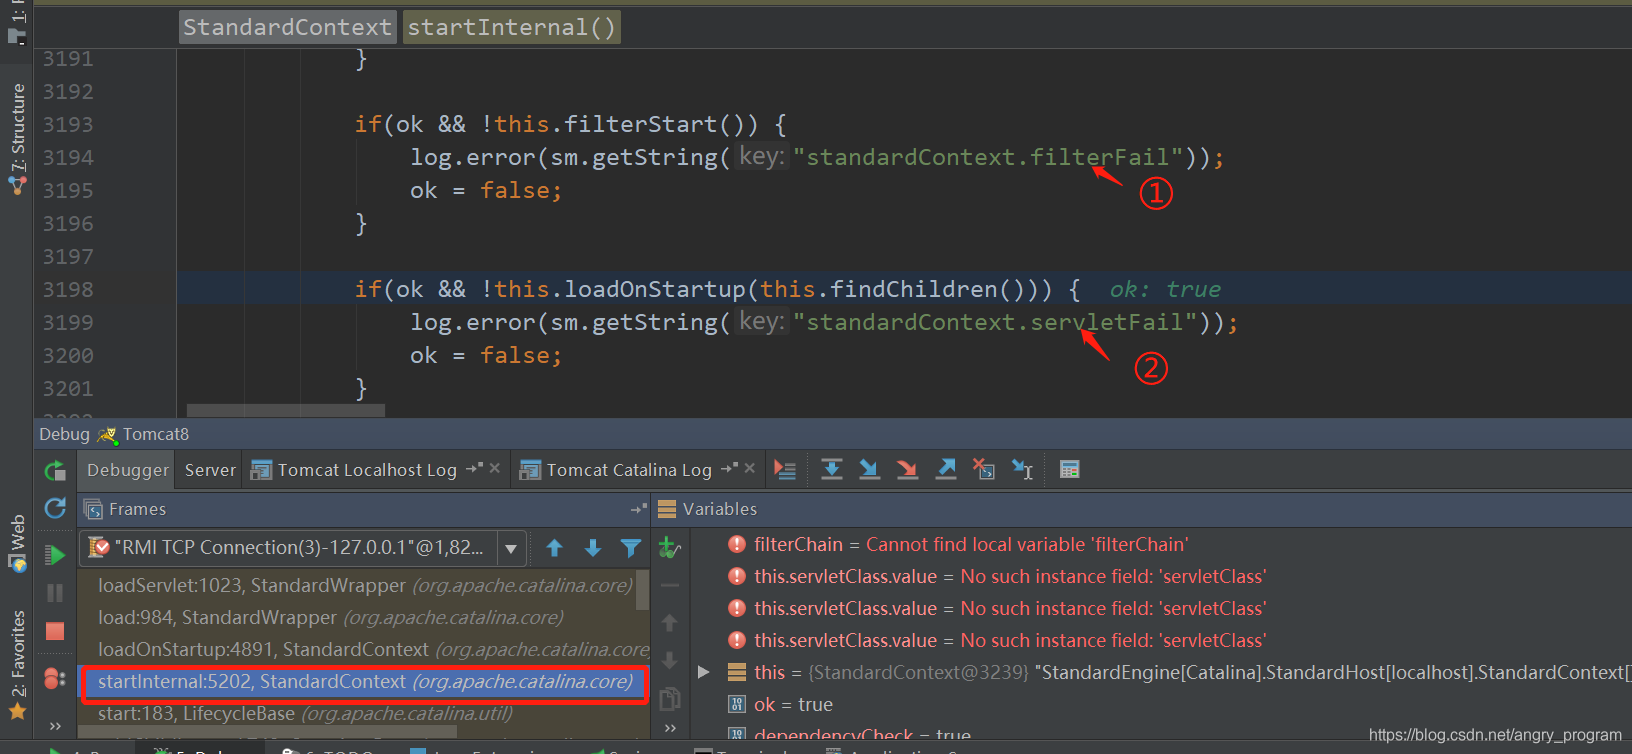Add a new watch in Variables
This screenshot has height=754, width=1632.
point(669,547)
